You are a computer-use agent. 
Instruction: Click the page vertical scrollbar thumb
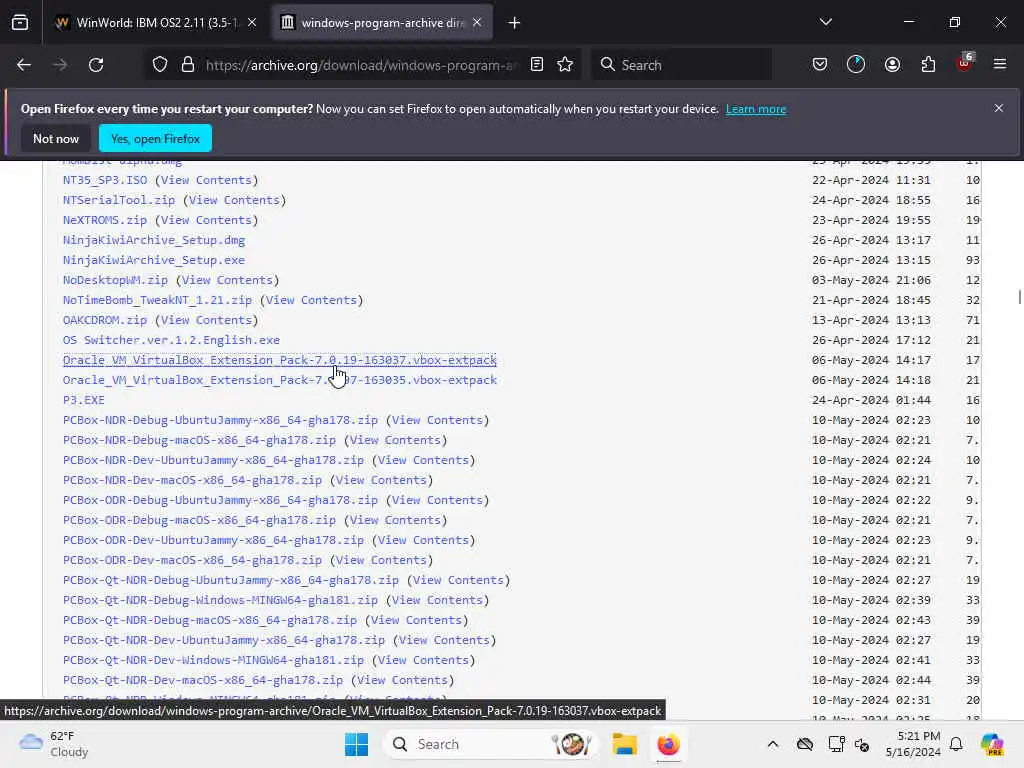1019,296
